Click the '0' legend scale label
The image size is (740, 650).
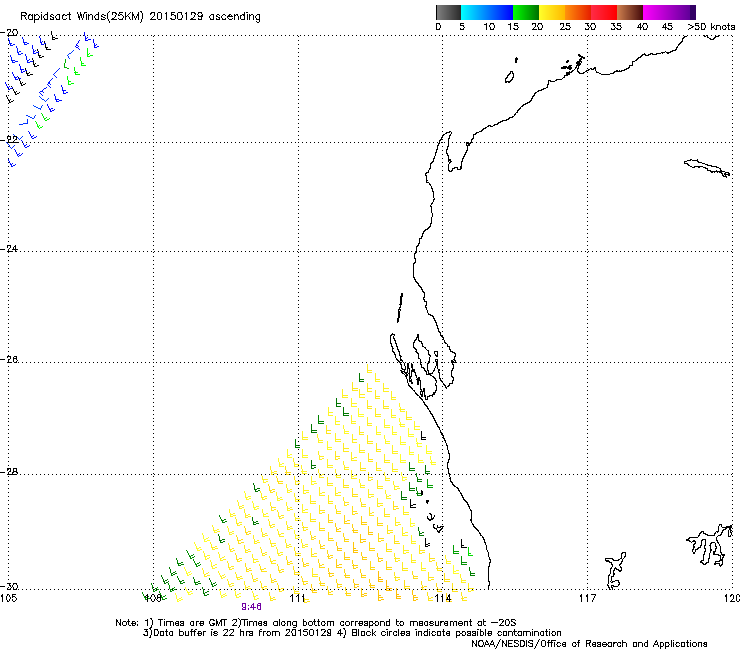click(x=438, y=27)
